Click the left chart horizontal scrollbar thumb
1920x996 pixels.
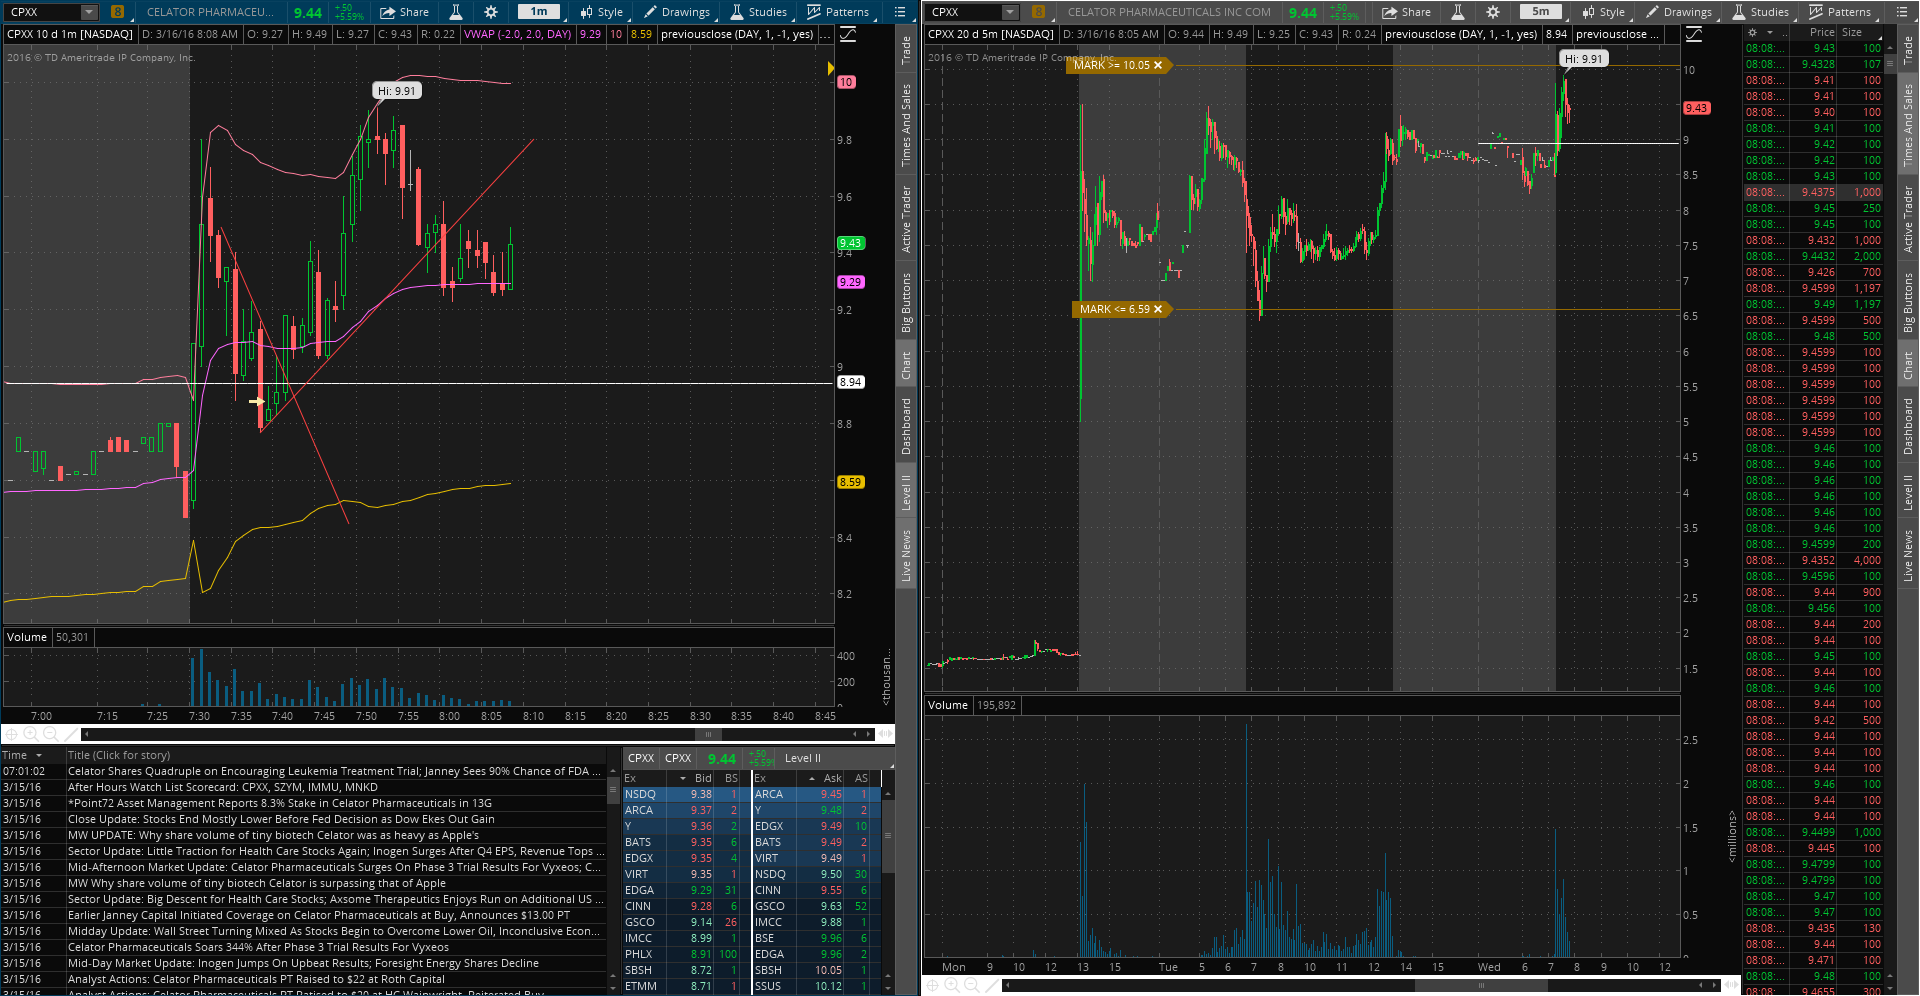point(708,734)
